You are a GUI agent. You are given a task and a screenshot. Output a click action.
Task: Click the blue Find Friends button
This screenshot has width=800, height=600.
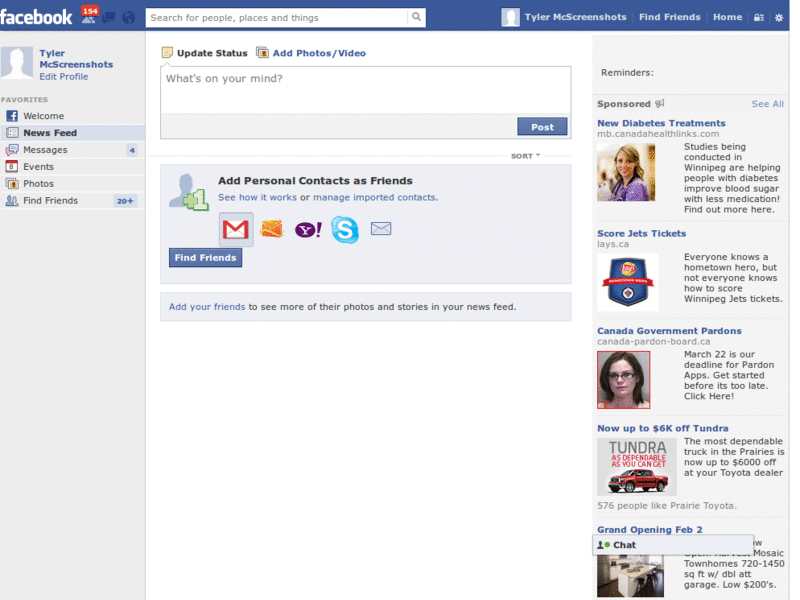click(x=205, y=258)
